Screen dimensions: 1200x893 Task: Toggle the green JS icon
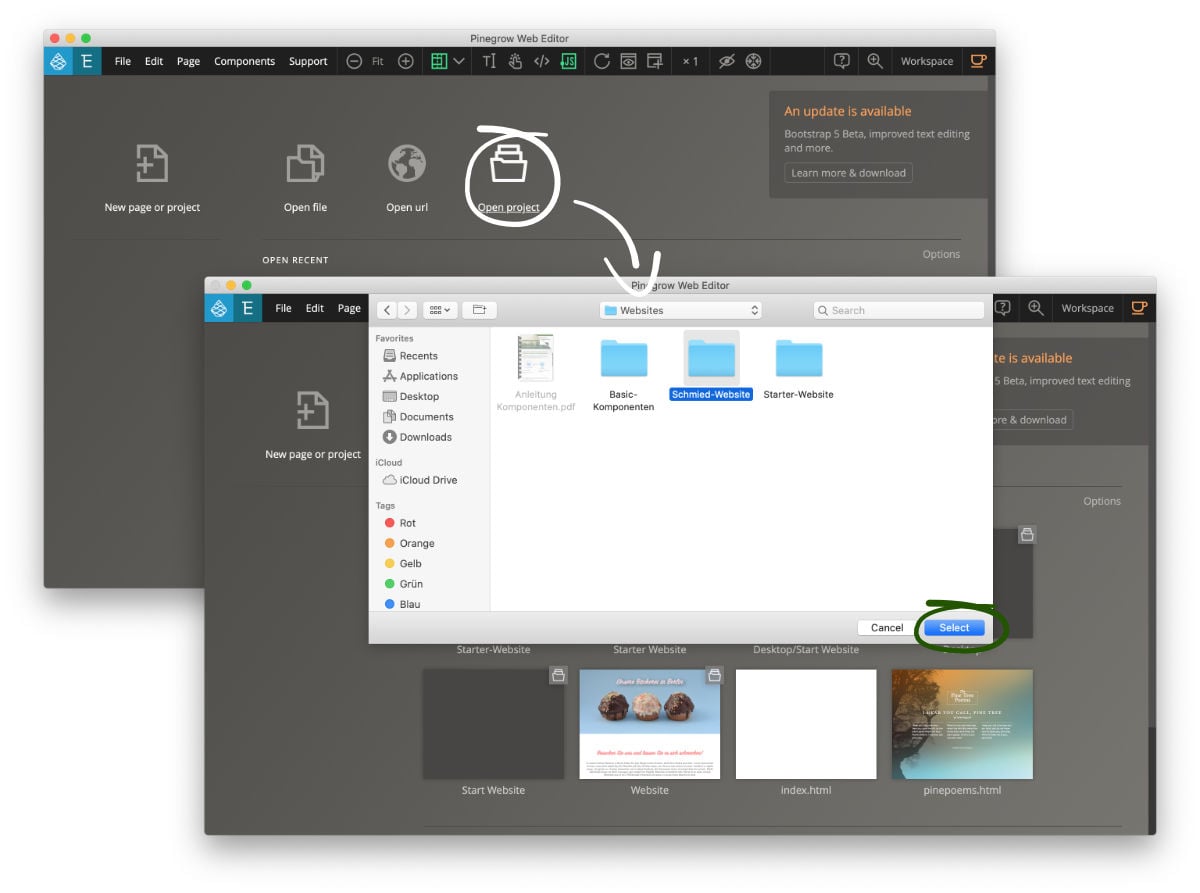pos(568,61)
